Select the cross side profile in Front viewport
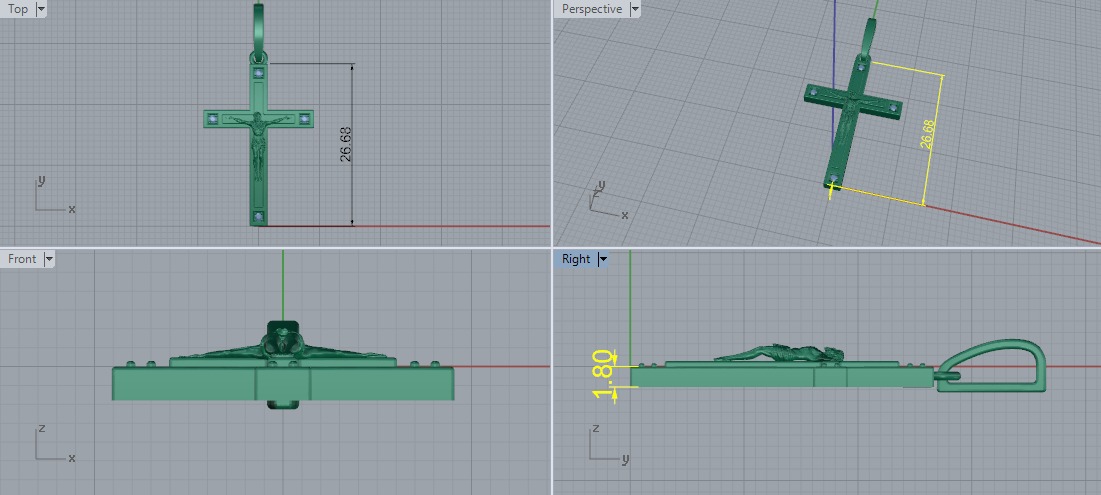The image size is (1101, 495). coord(282,383)
